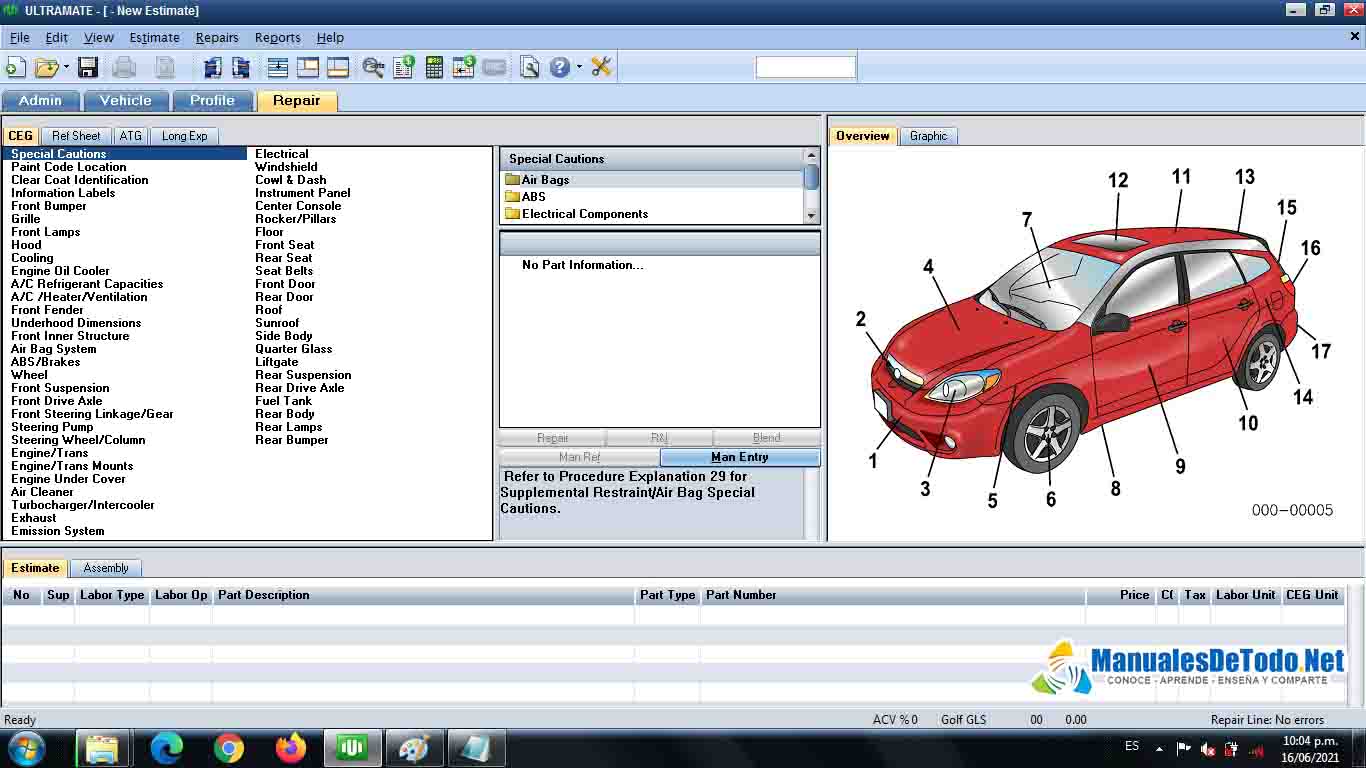The image size is (1366, 768).
Task: Click the bottom-pane layout toolbar icon
Action: (x=338, y=67)
